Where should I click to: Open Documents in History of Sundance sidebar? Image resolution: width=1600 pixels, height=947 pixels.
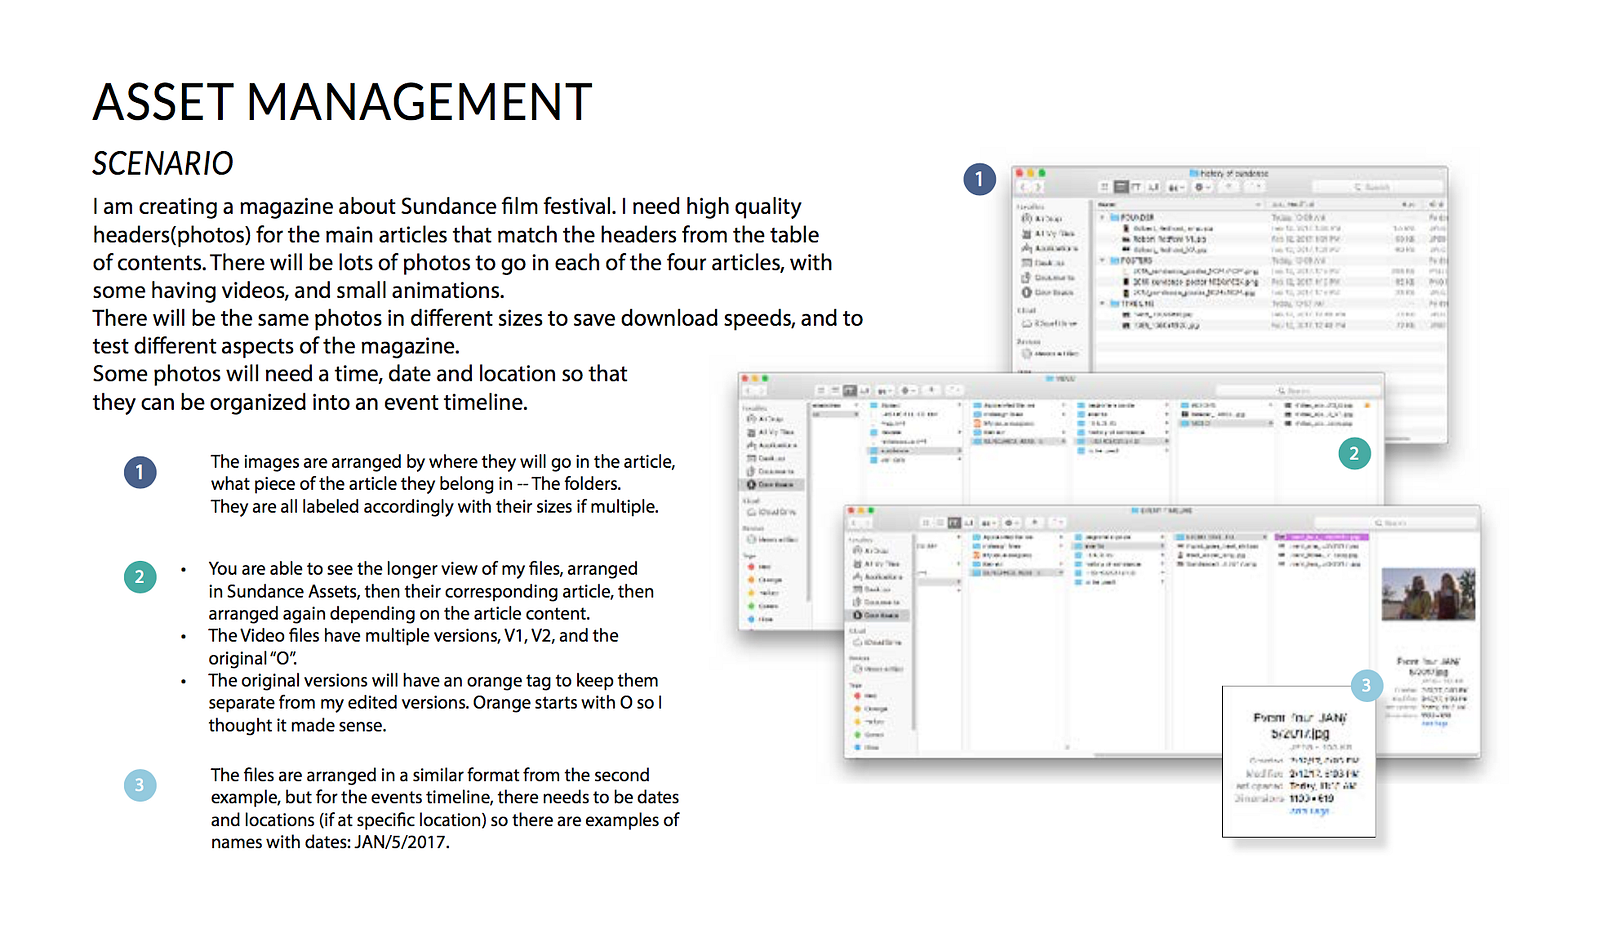point(1048,278)
